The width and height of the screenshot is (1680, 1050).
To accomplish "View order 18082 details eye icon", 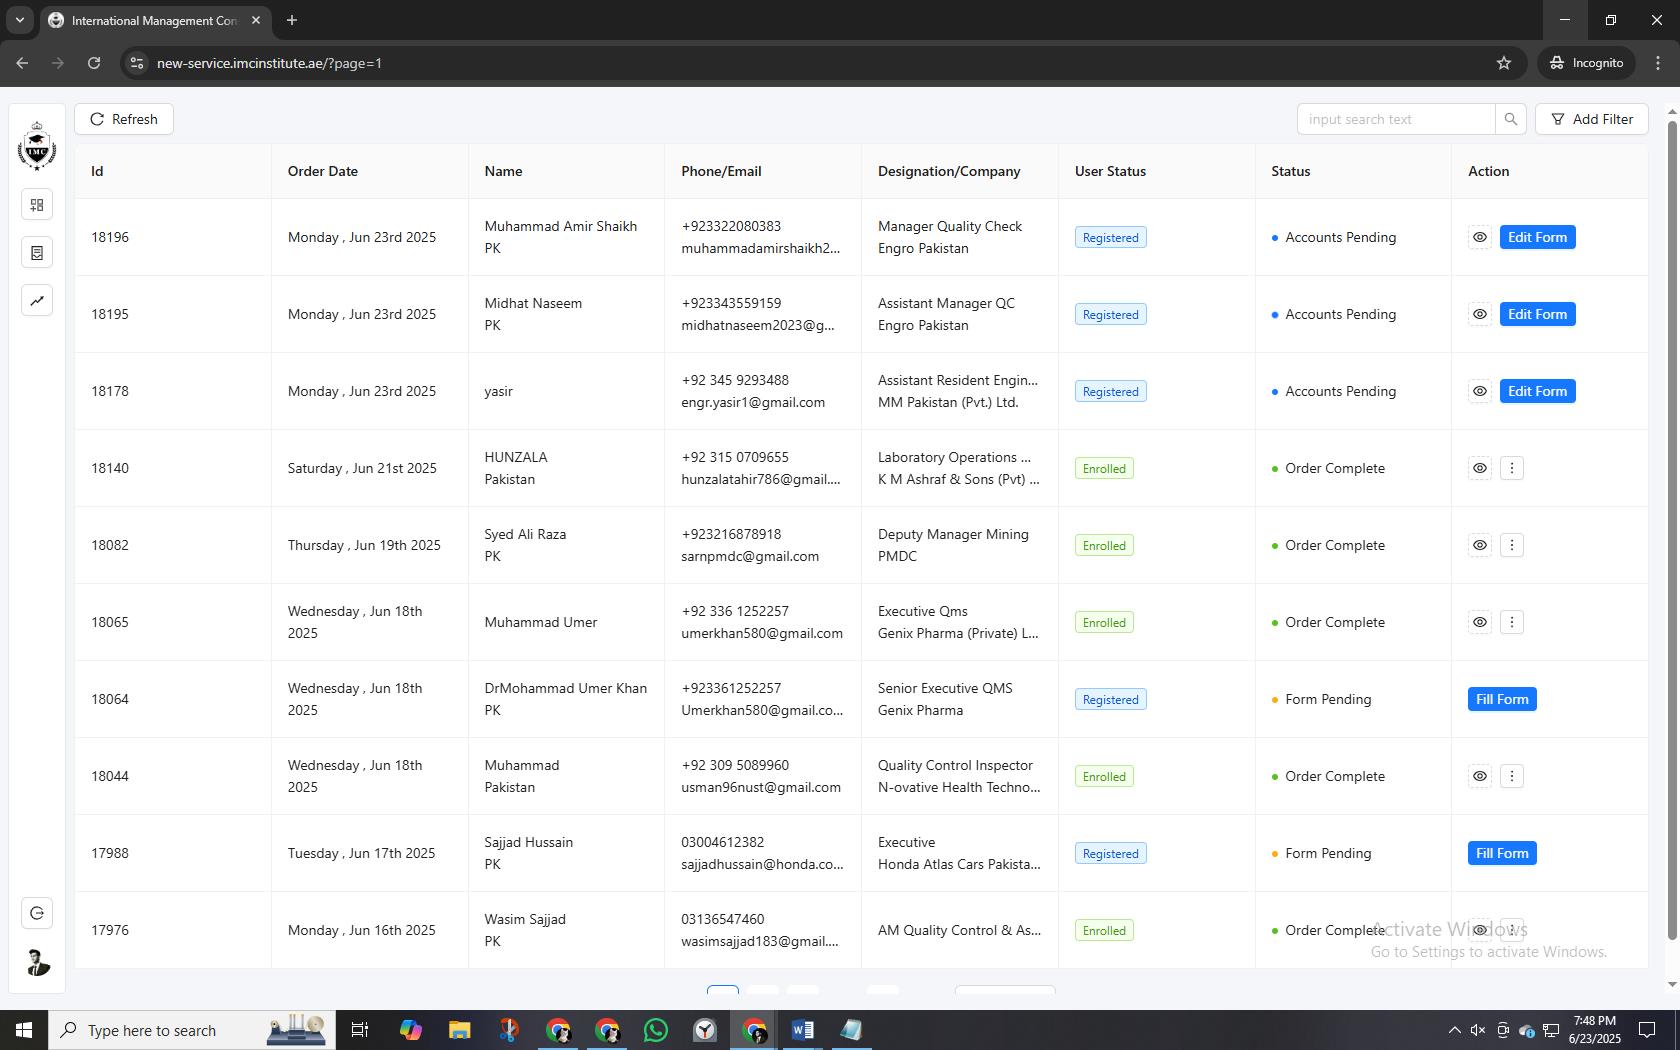I will pyautogui.click(x=1480, y=545).
